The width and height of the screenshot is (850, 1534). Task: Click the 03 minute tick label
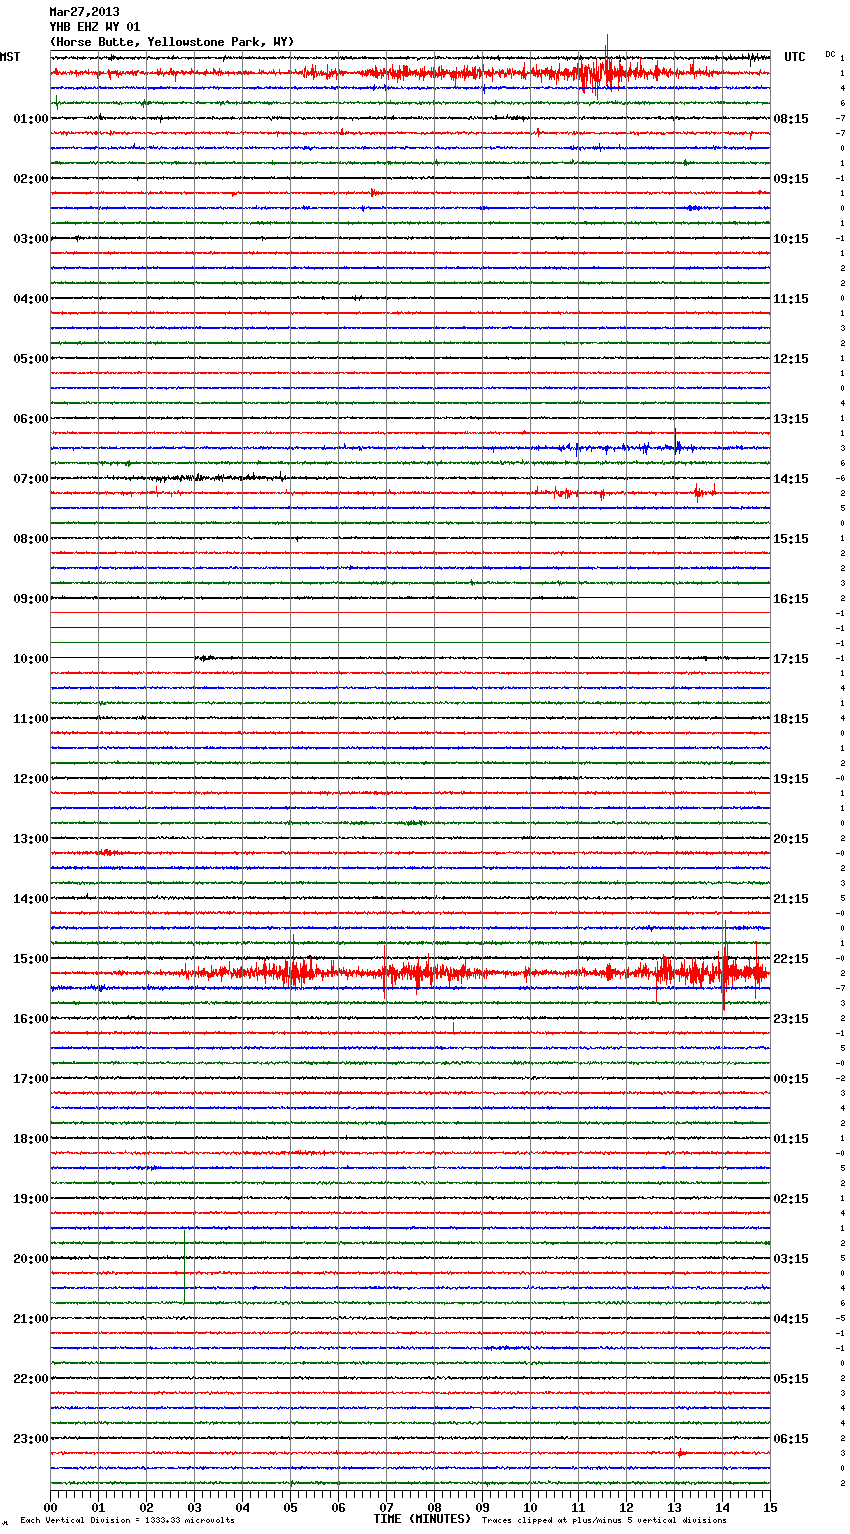tap(195, 1507)
